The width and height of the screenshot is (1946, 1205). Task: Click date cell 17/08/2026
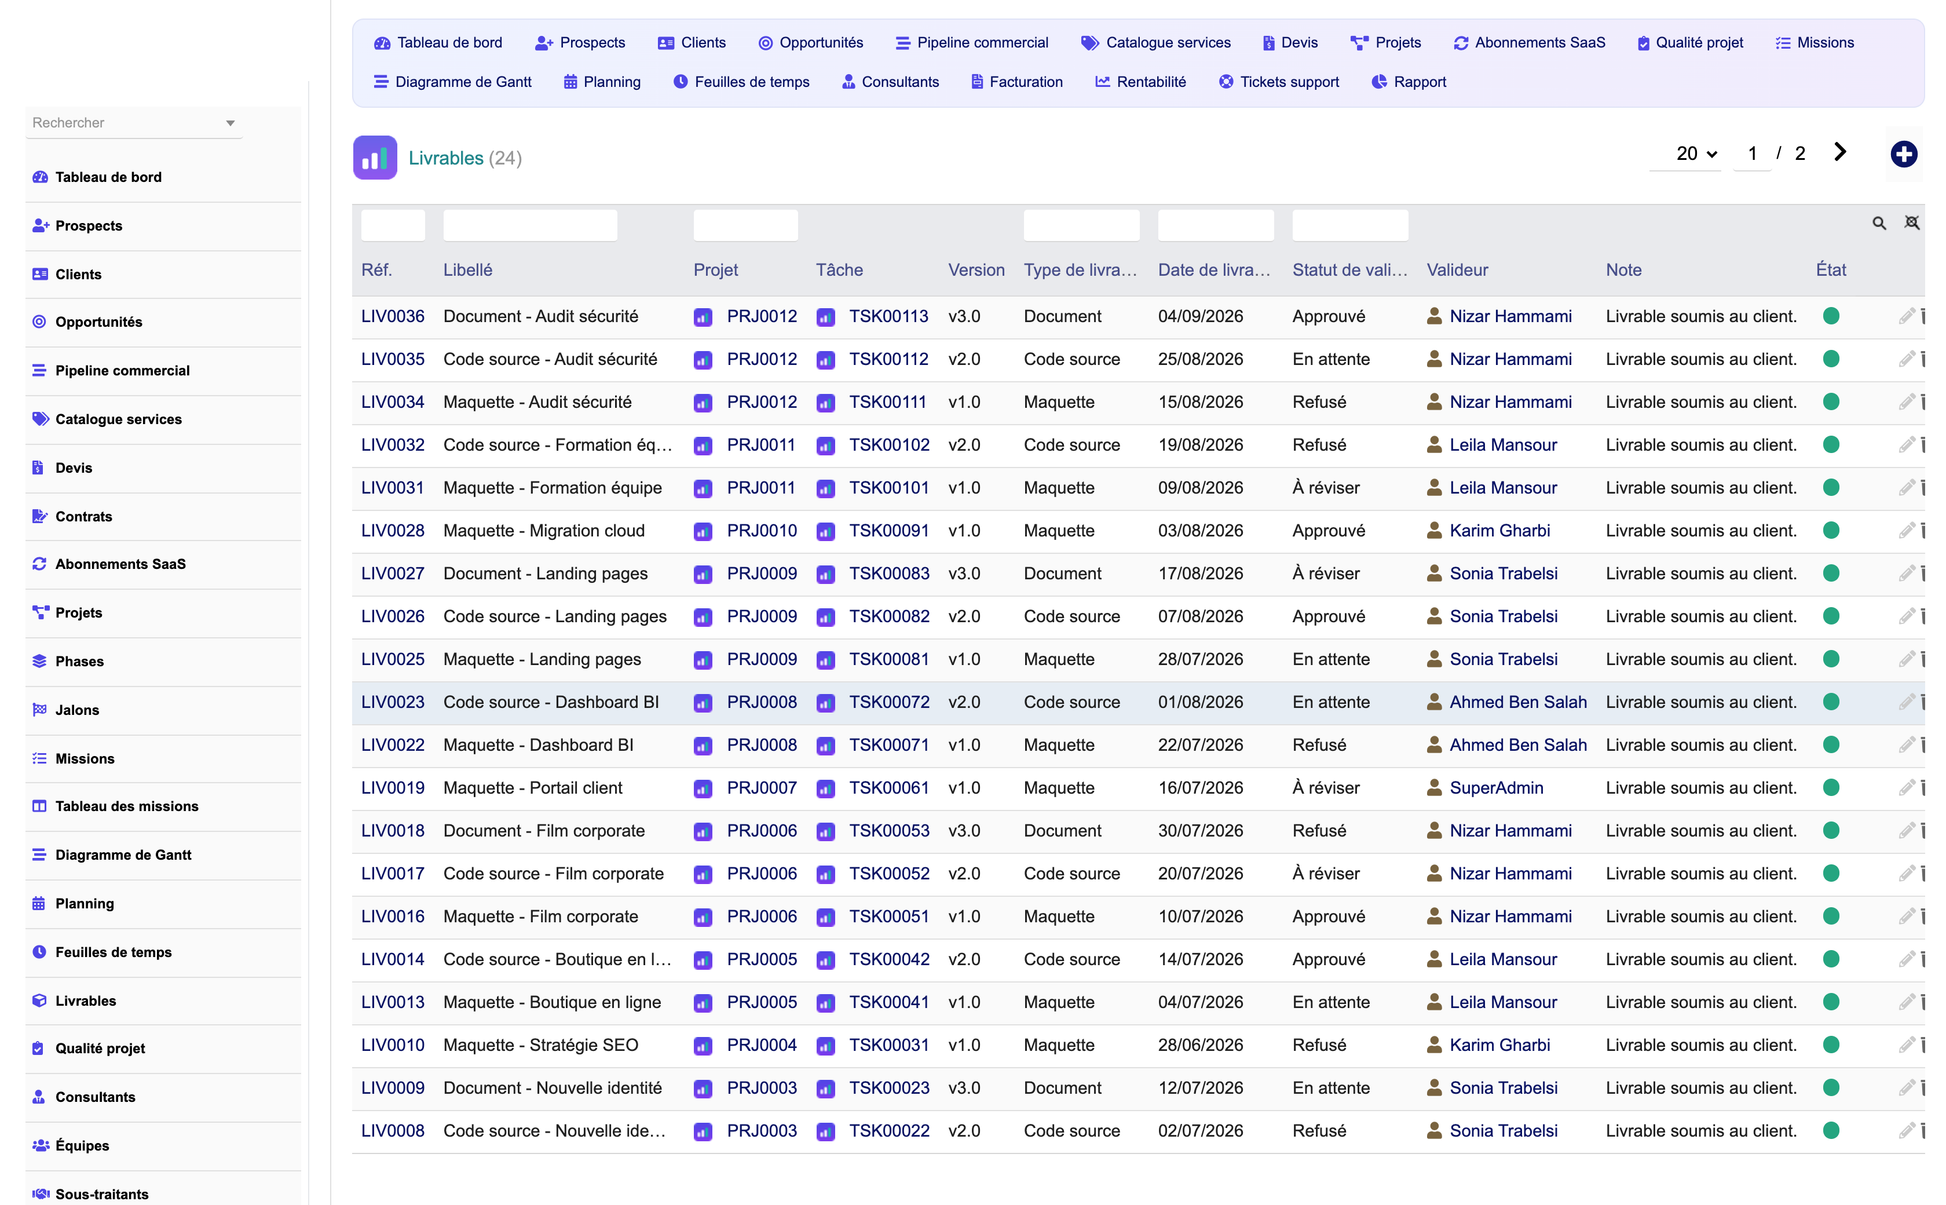[x=1200, y=574]
